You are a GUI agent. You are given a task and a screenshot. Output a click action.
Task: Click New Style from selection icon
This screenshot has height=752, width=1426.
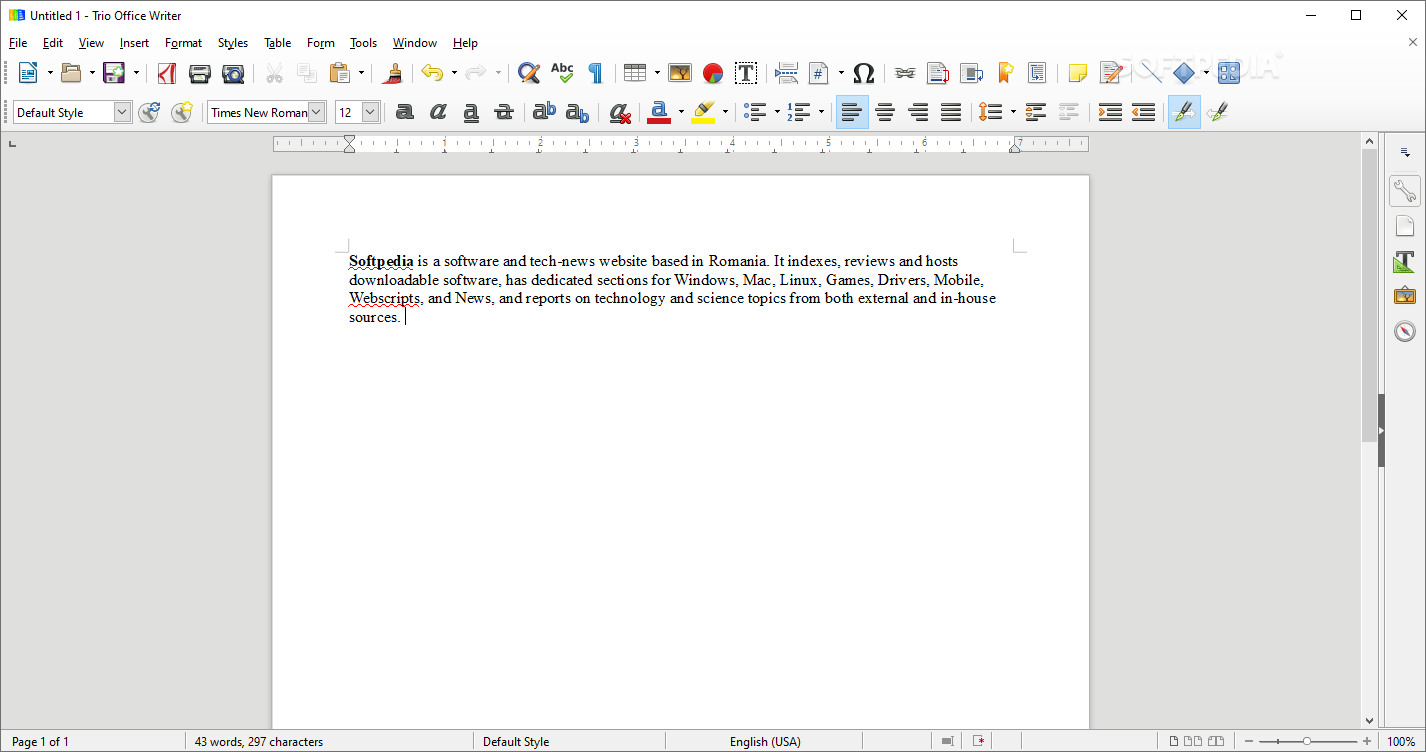point(181,112)
